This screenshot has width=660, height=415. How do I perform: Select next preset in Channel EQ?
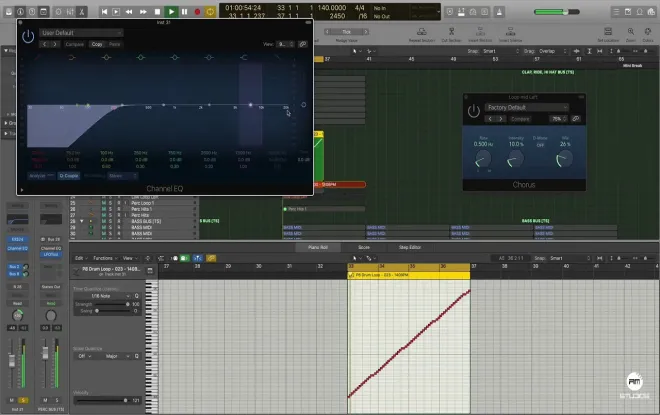click(x=55, y=44)
